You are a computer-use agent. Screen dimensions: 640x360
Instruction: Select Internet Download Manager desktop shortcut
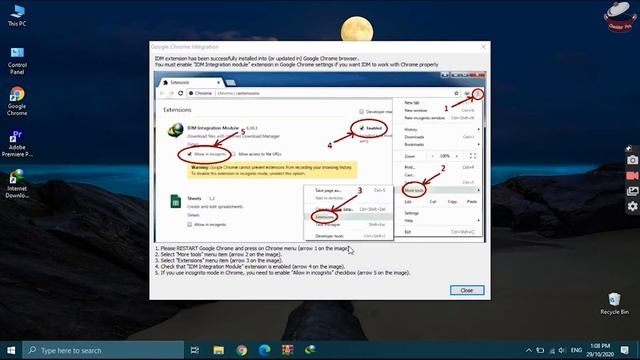pyautogui.click(x=17, y=184)
